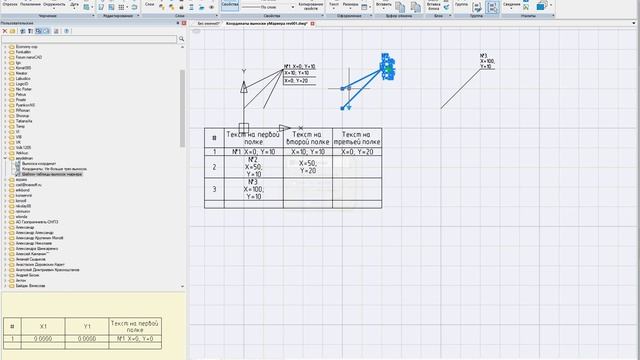Click the copy icon in Буфер обмена group
This screenshot has height=360, width=640.
coord(400,7)
